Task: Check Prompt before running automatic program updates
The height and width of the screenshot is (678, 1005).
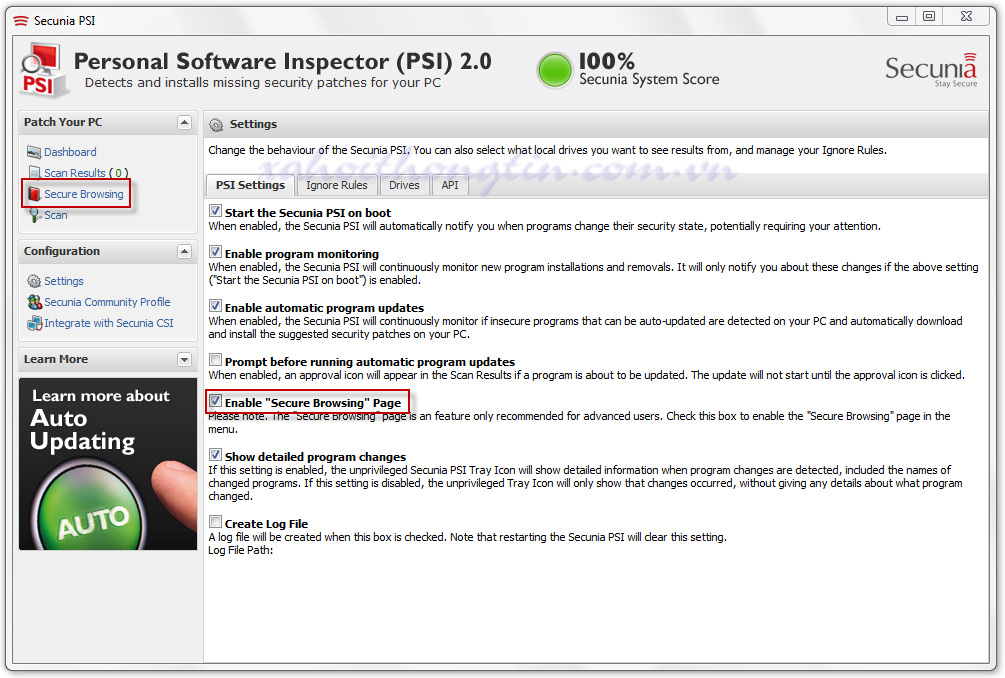Action: (x=215, y=360)
